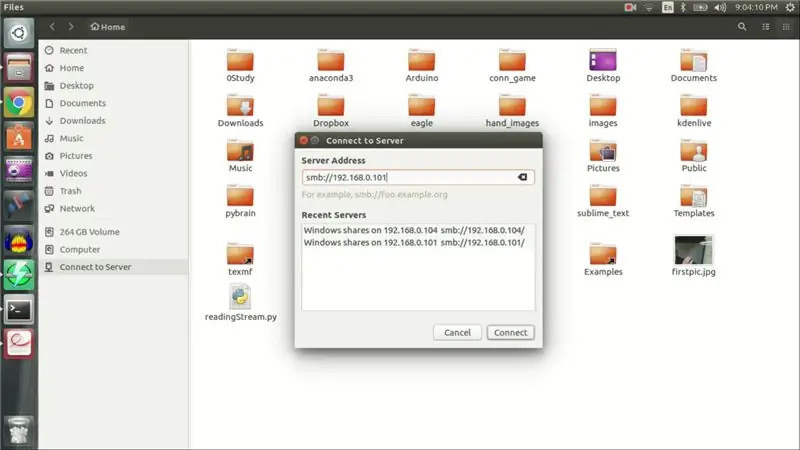The width and height of the screenshot is (800, 450).
Task: Open Downloads in the sidebar
Action: tap(82, 120)
